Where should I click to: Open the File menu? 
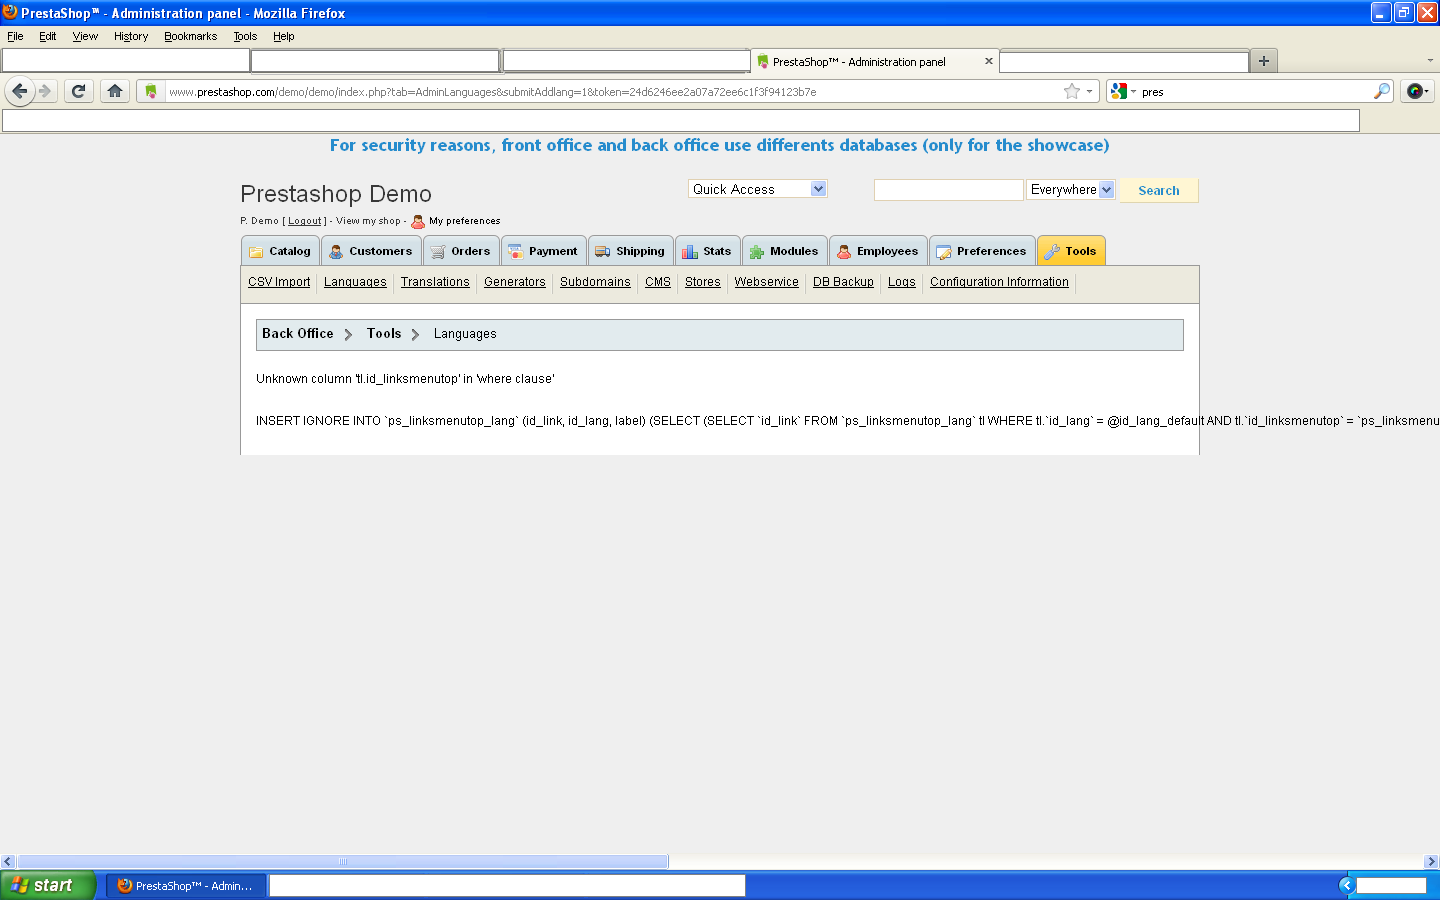coord(15,36)
